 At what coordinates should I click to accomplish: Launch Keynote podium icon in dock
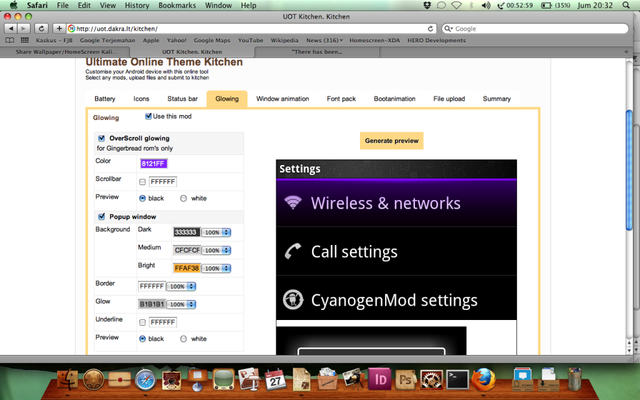[x=197, y=380]
